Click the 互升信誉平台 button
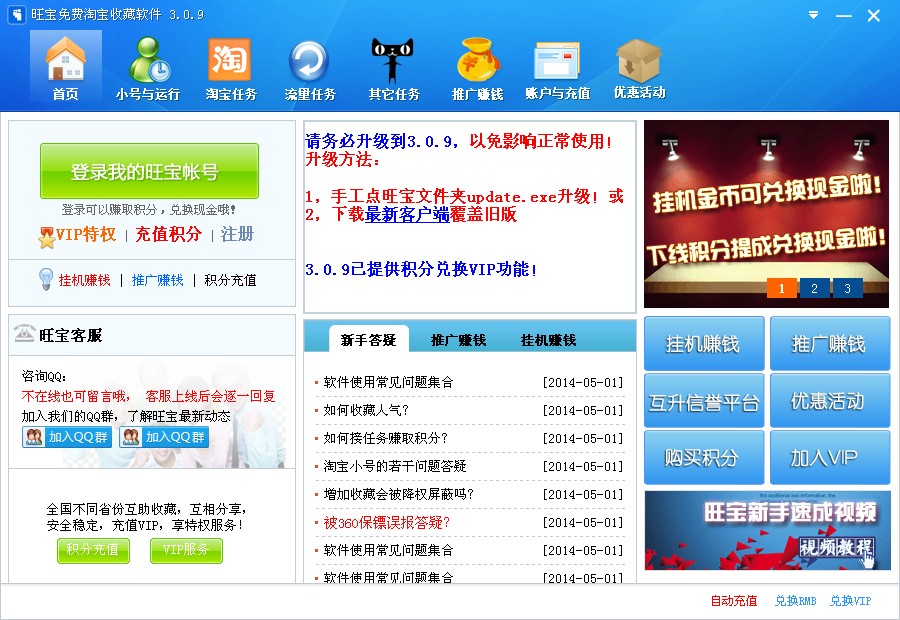Viewport: 900px width, 620px height. tap(704, 401)
